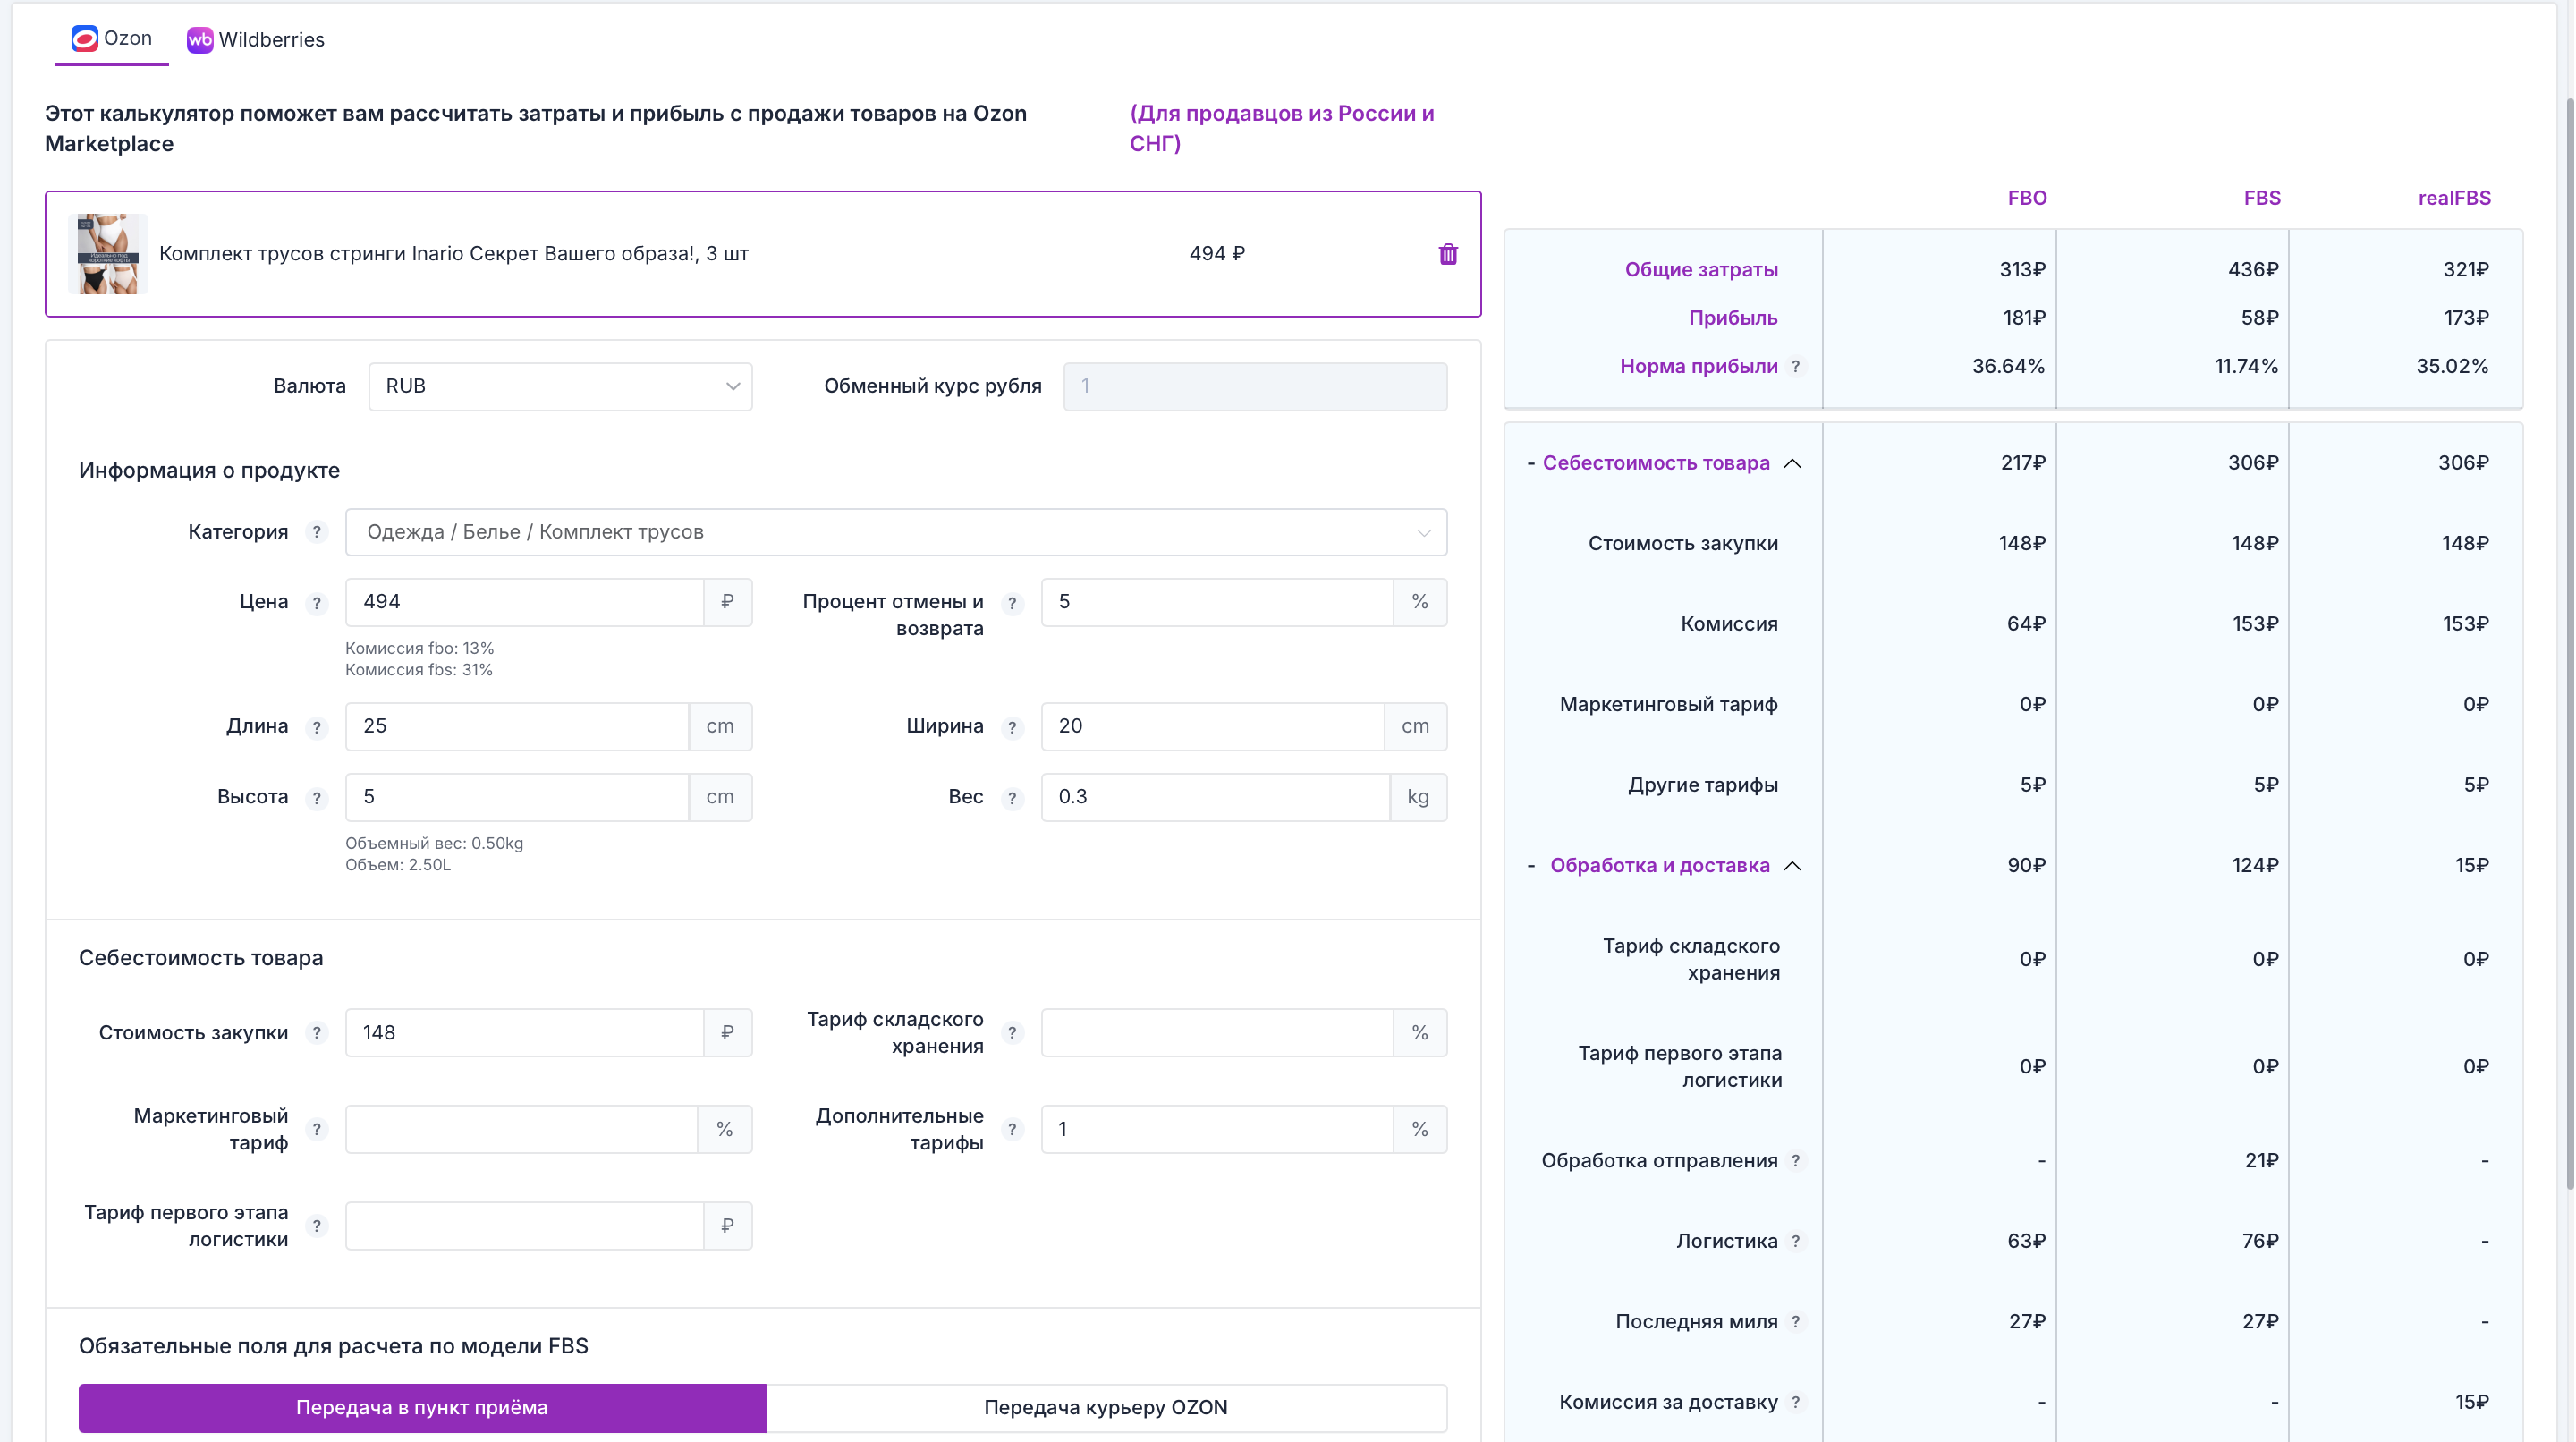2576x1442 pixels.
Task: Show help for Тариф складского хранения input
Action: [x=1012, y=1033]
